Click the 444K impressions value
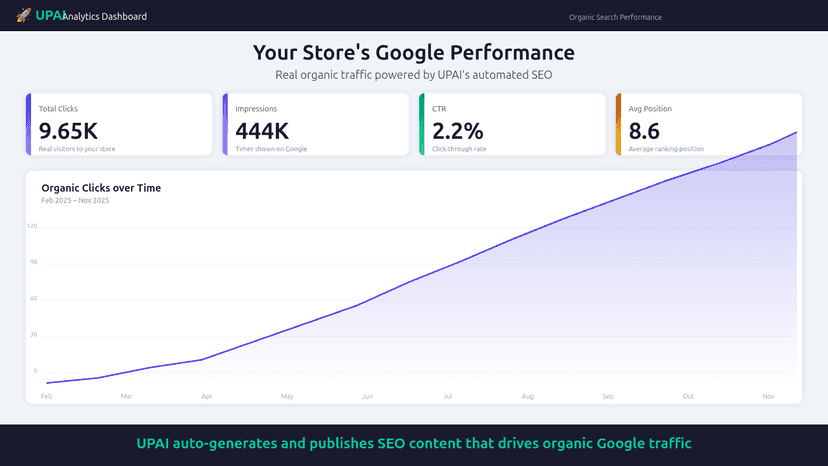 coord(262,131)
